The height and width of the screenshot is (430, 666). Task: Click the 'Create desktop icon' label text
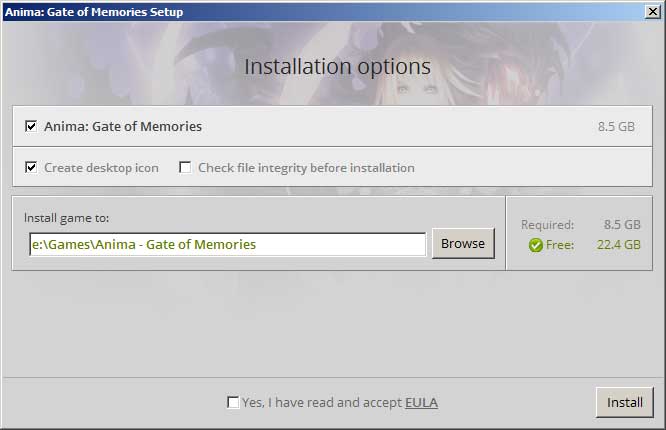click(102, 168)
